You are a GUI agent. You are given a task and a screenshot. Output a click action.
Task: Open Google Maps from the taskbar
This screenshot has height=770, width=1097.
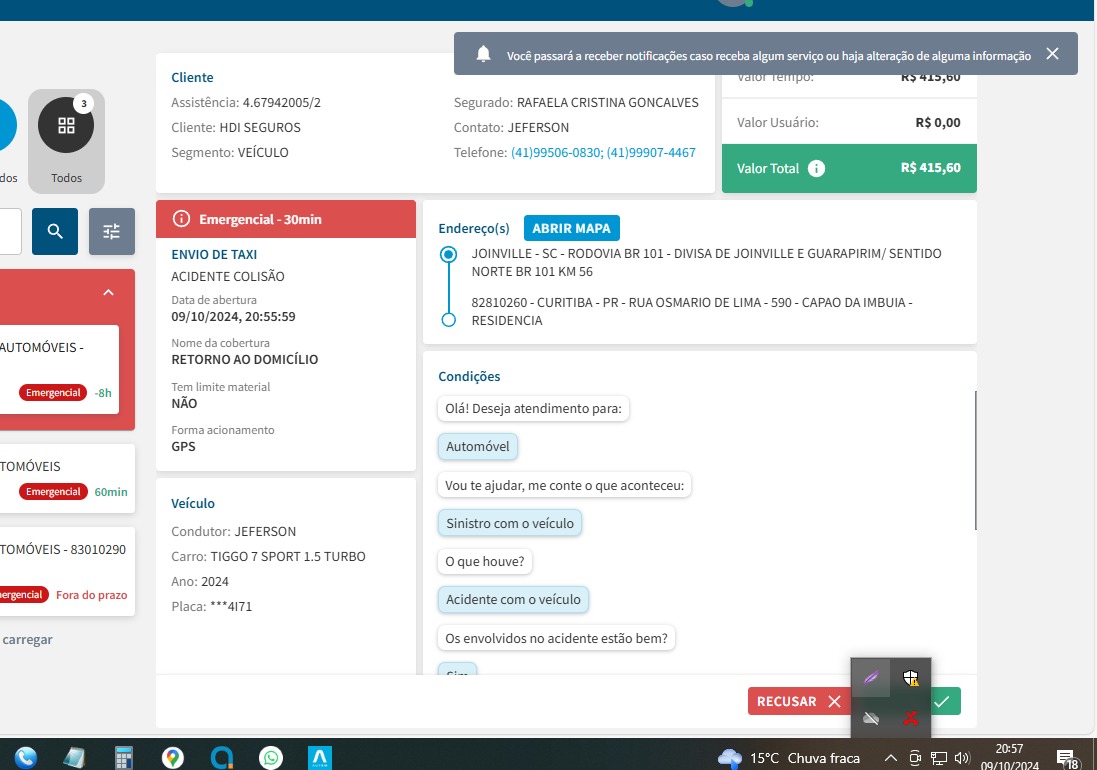click(173, 757)
